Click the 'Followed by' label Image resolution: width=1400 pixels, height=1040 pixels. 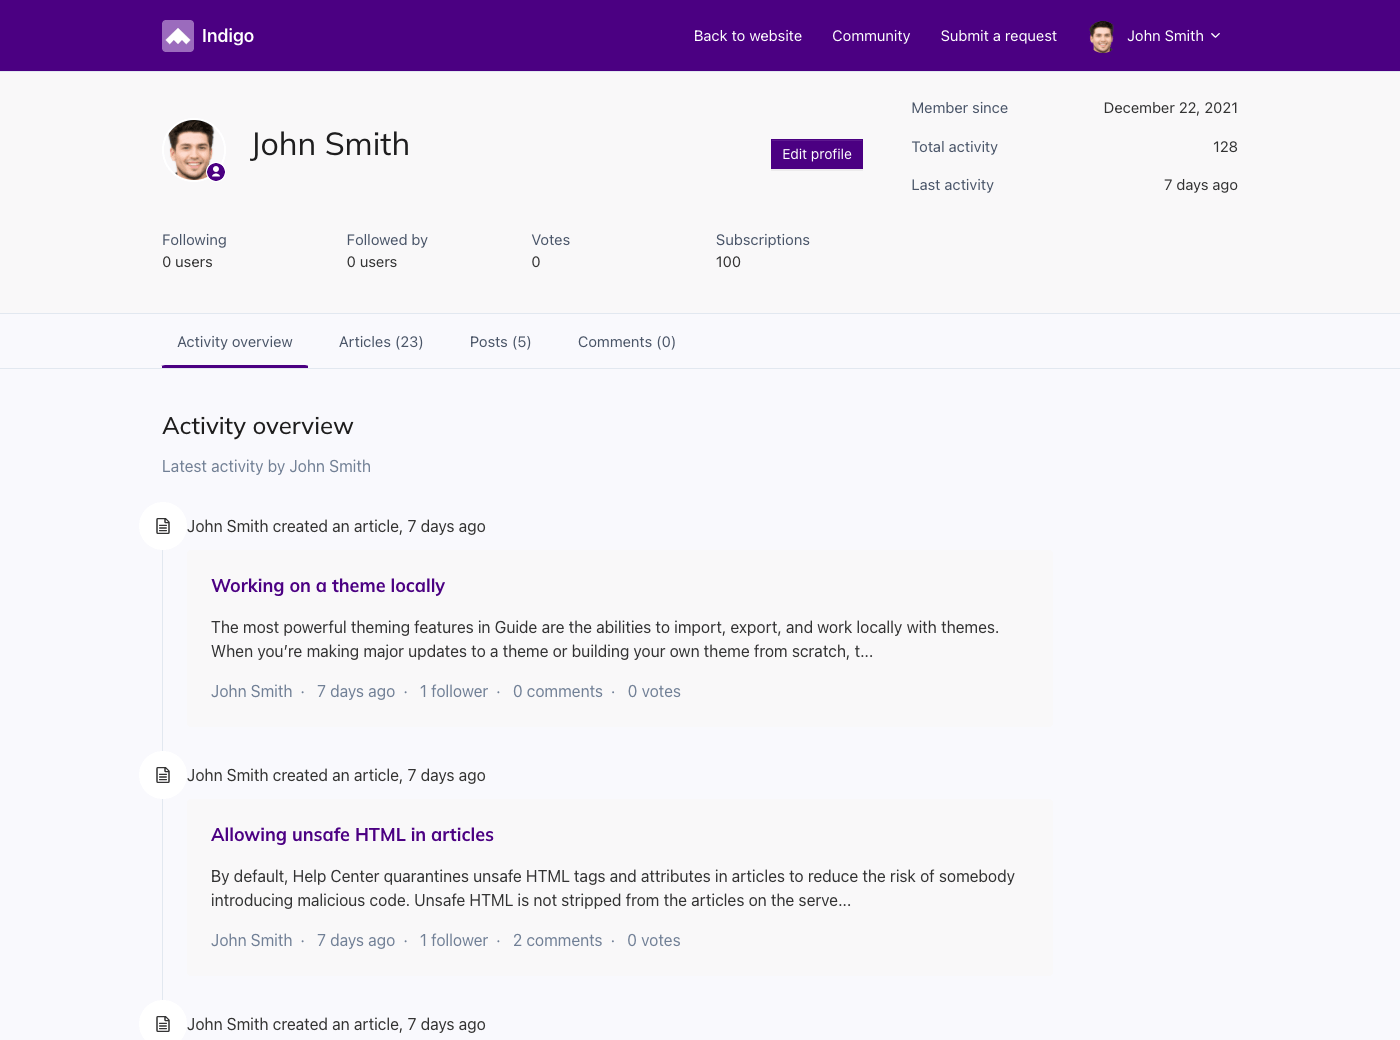pos(387,240)
